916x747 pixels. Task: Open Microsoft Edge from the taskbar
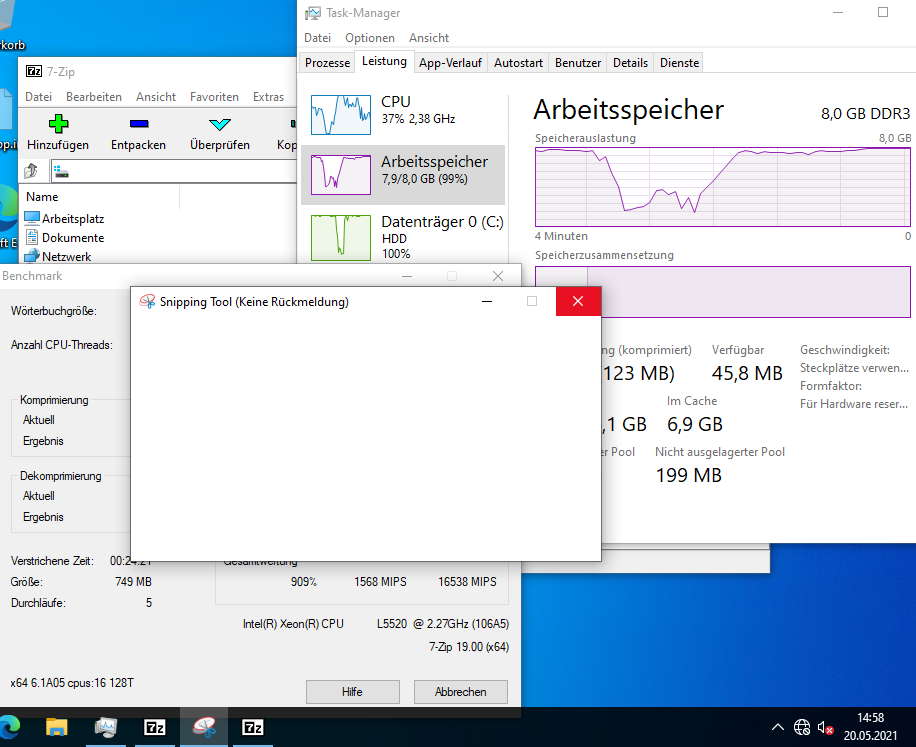click(x=10, y=727)
